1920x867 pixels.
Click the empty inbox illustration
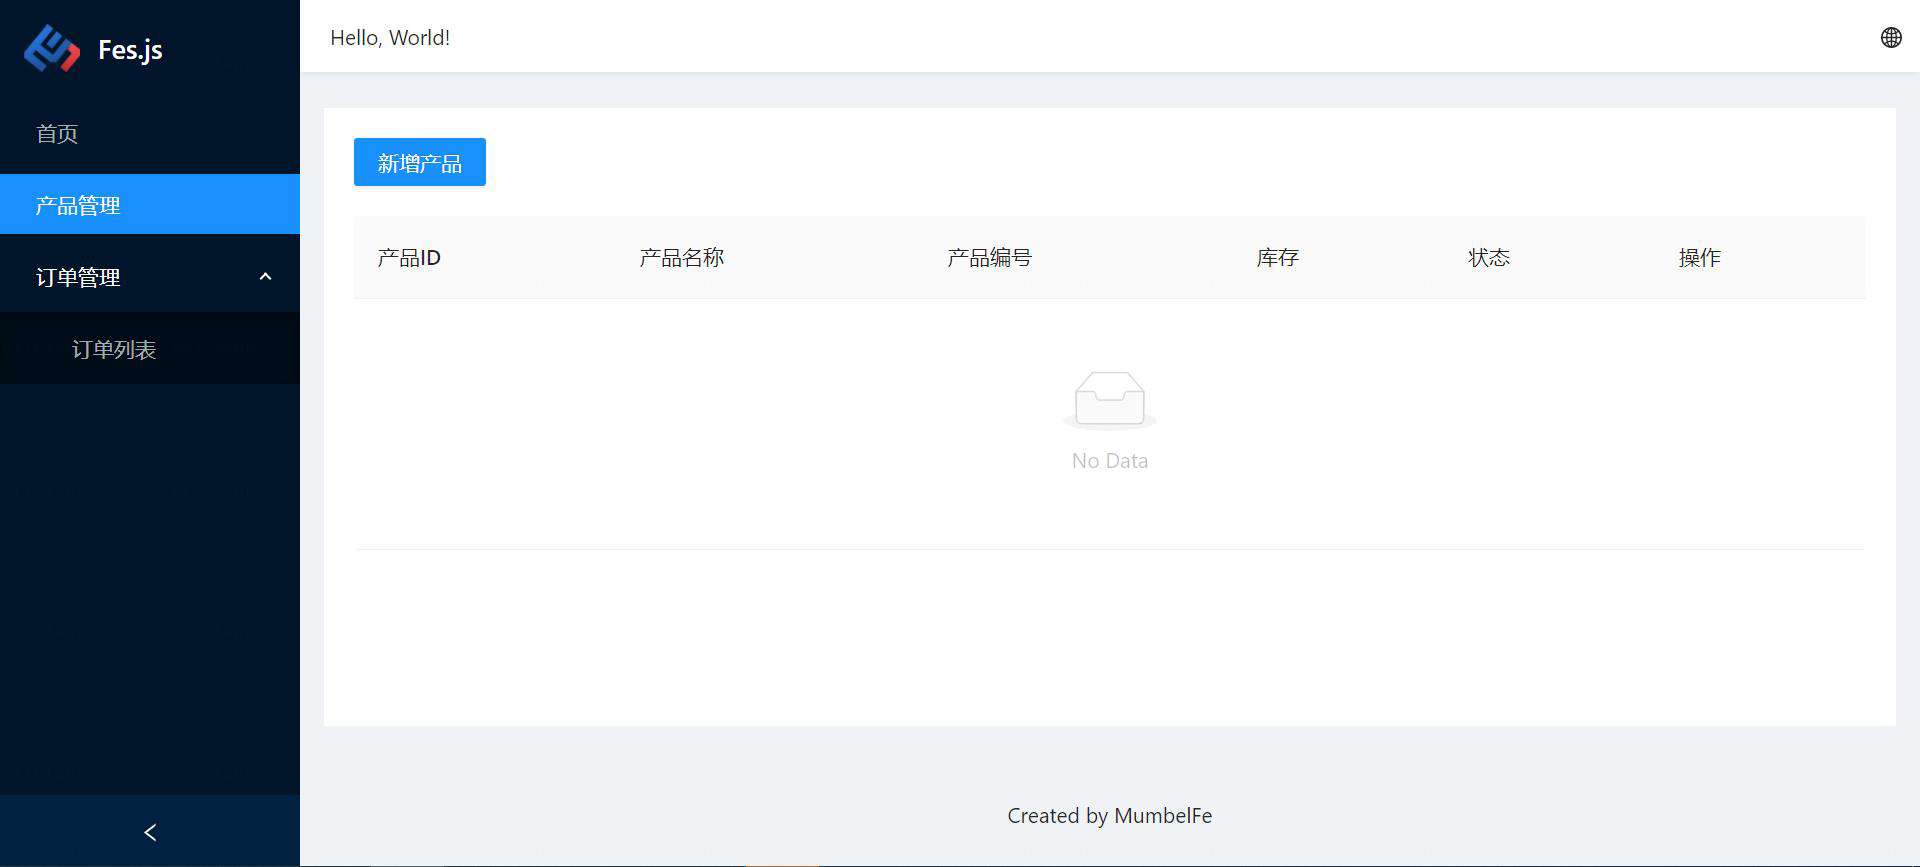pos(1109,400)
